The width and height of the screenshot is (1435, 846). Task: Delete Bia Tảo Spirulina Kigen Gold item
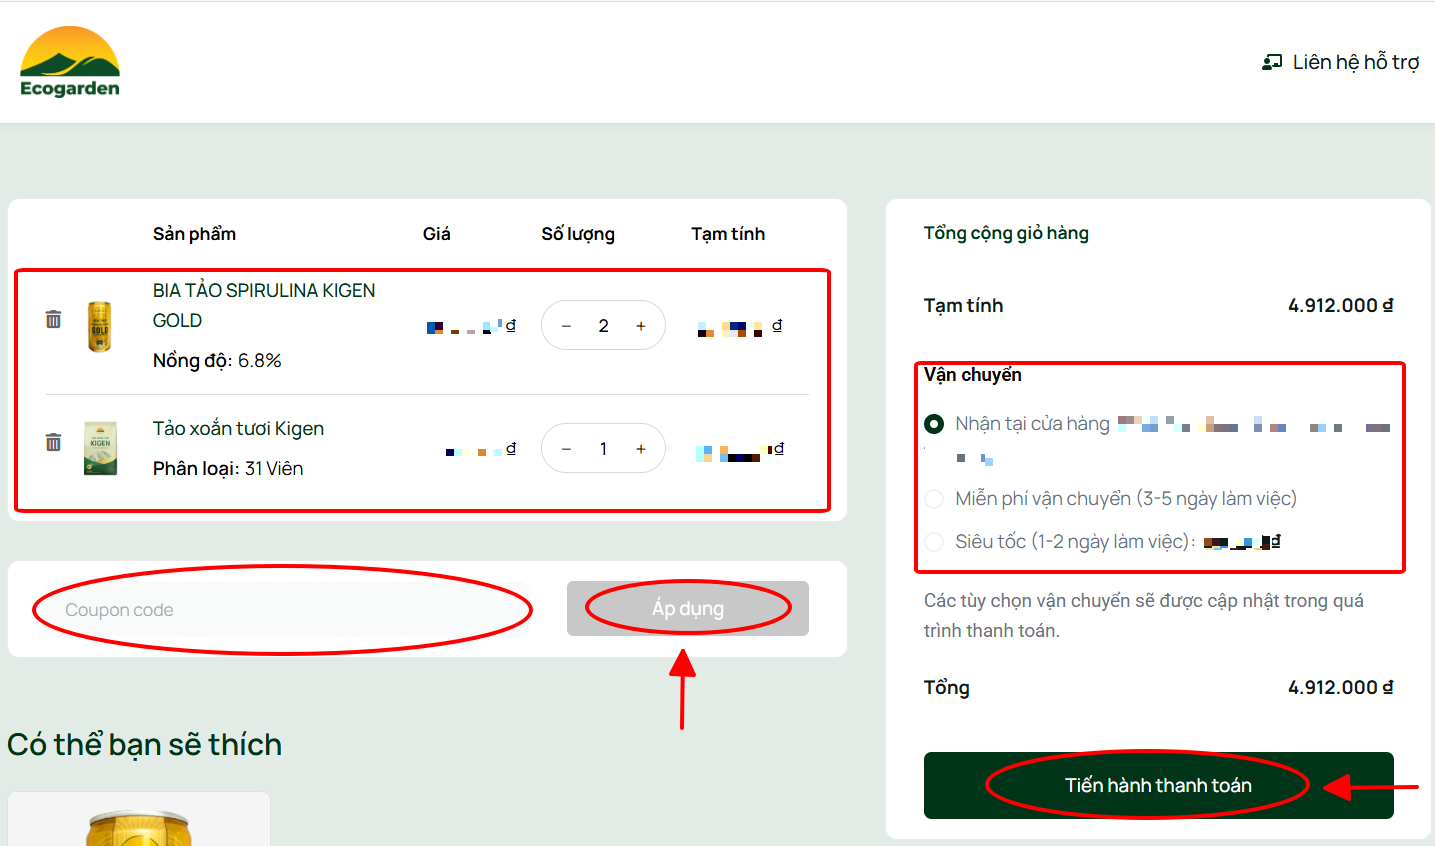click(54, 319)
